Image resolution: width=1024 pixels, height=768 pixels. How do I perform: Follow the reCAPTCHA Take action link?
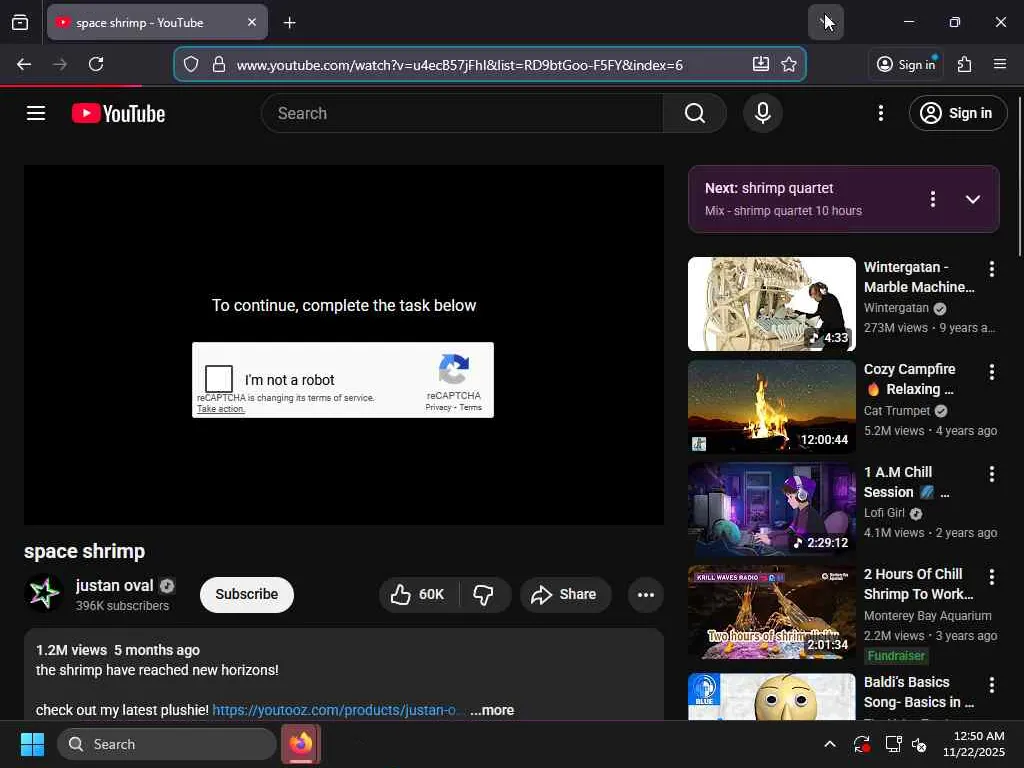[221, 409]
